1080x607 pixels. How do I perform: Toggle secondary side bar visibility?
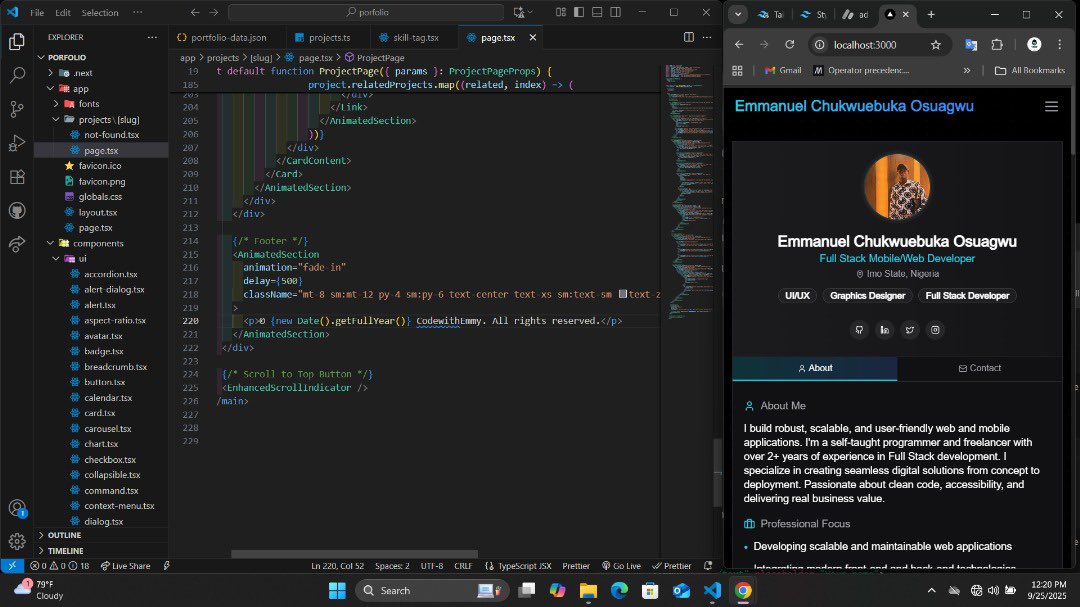click(616, 12)
